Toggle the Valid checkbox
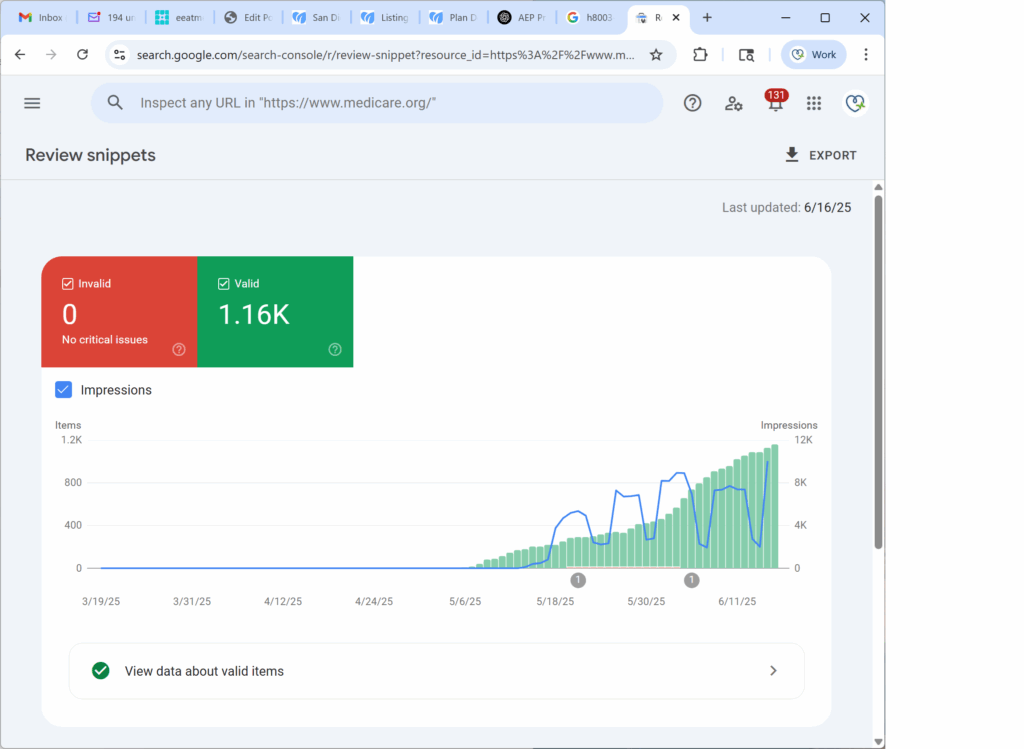1024x749 pixels. [223, 283]
